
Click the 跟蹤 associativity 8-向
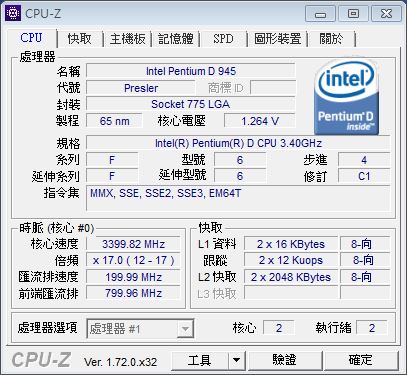[x=365, y=260]
